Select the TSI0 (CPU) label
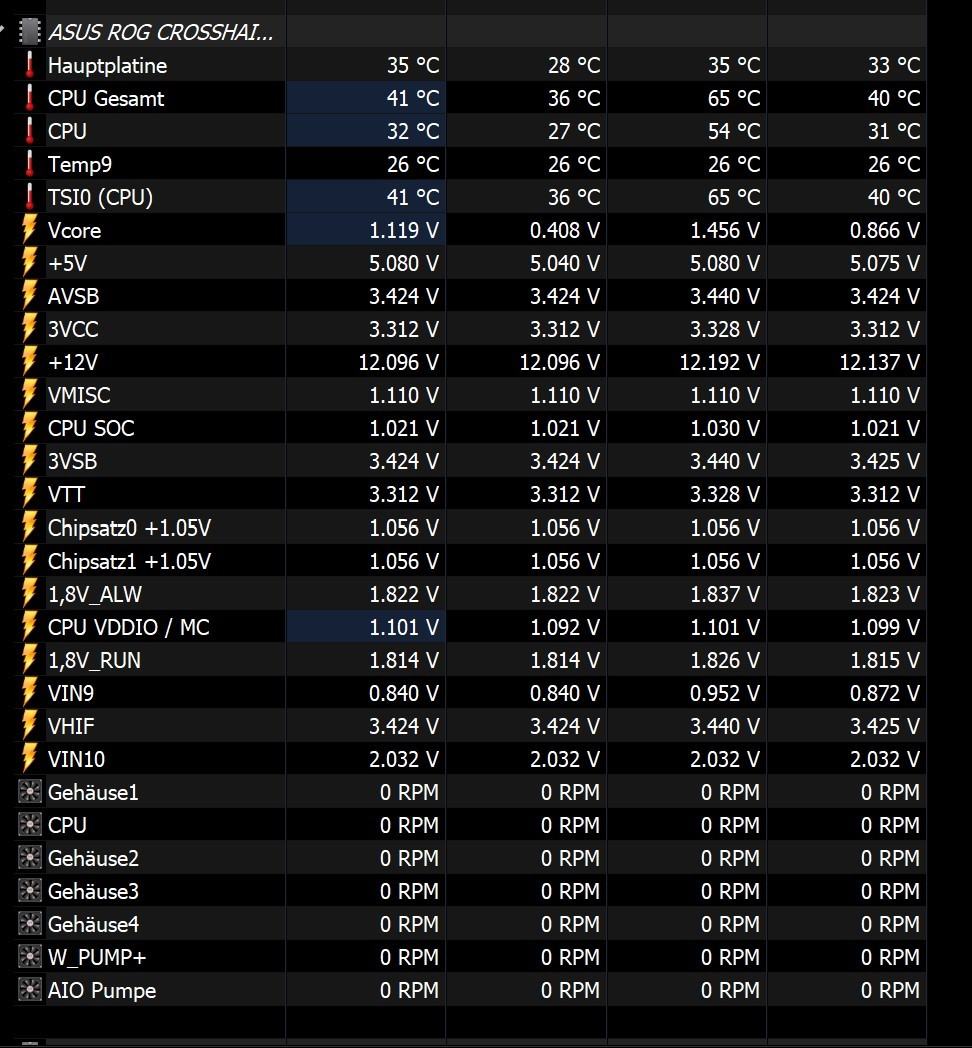This screenshot has width=972, height=1048. point(100,197)
